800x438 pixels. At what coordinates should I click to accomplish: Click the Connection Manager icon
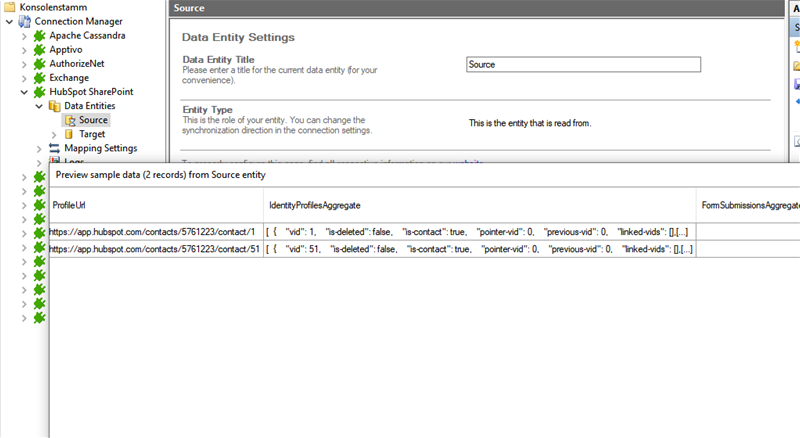click(25, 21)
